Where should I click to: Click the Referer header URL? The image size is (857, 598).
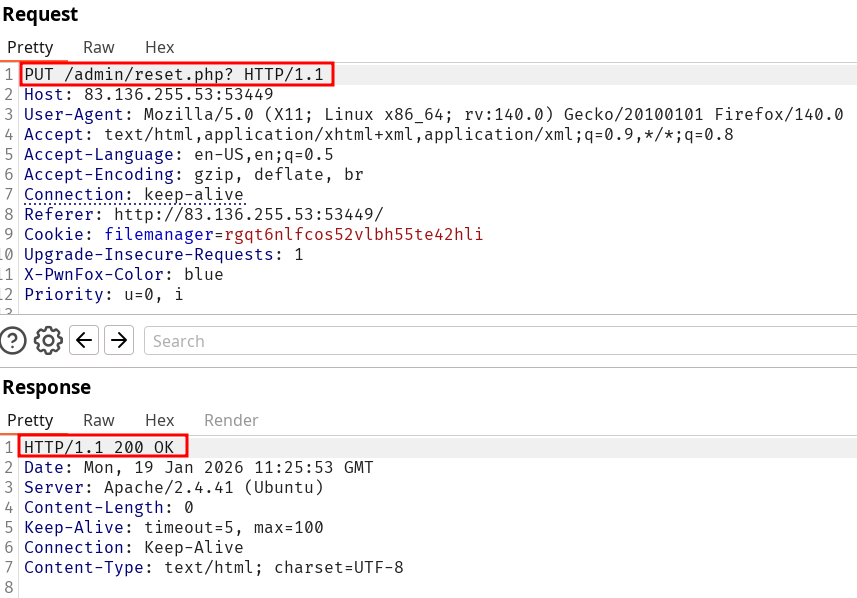(x=248, y=214)
